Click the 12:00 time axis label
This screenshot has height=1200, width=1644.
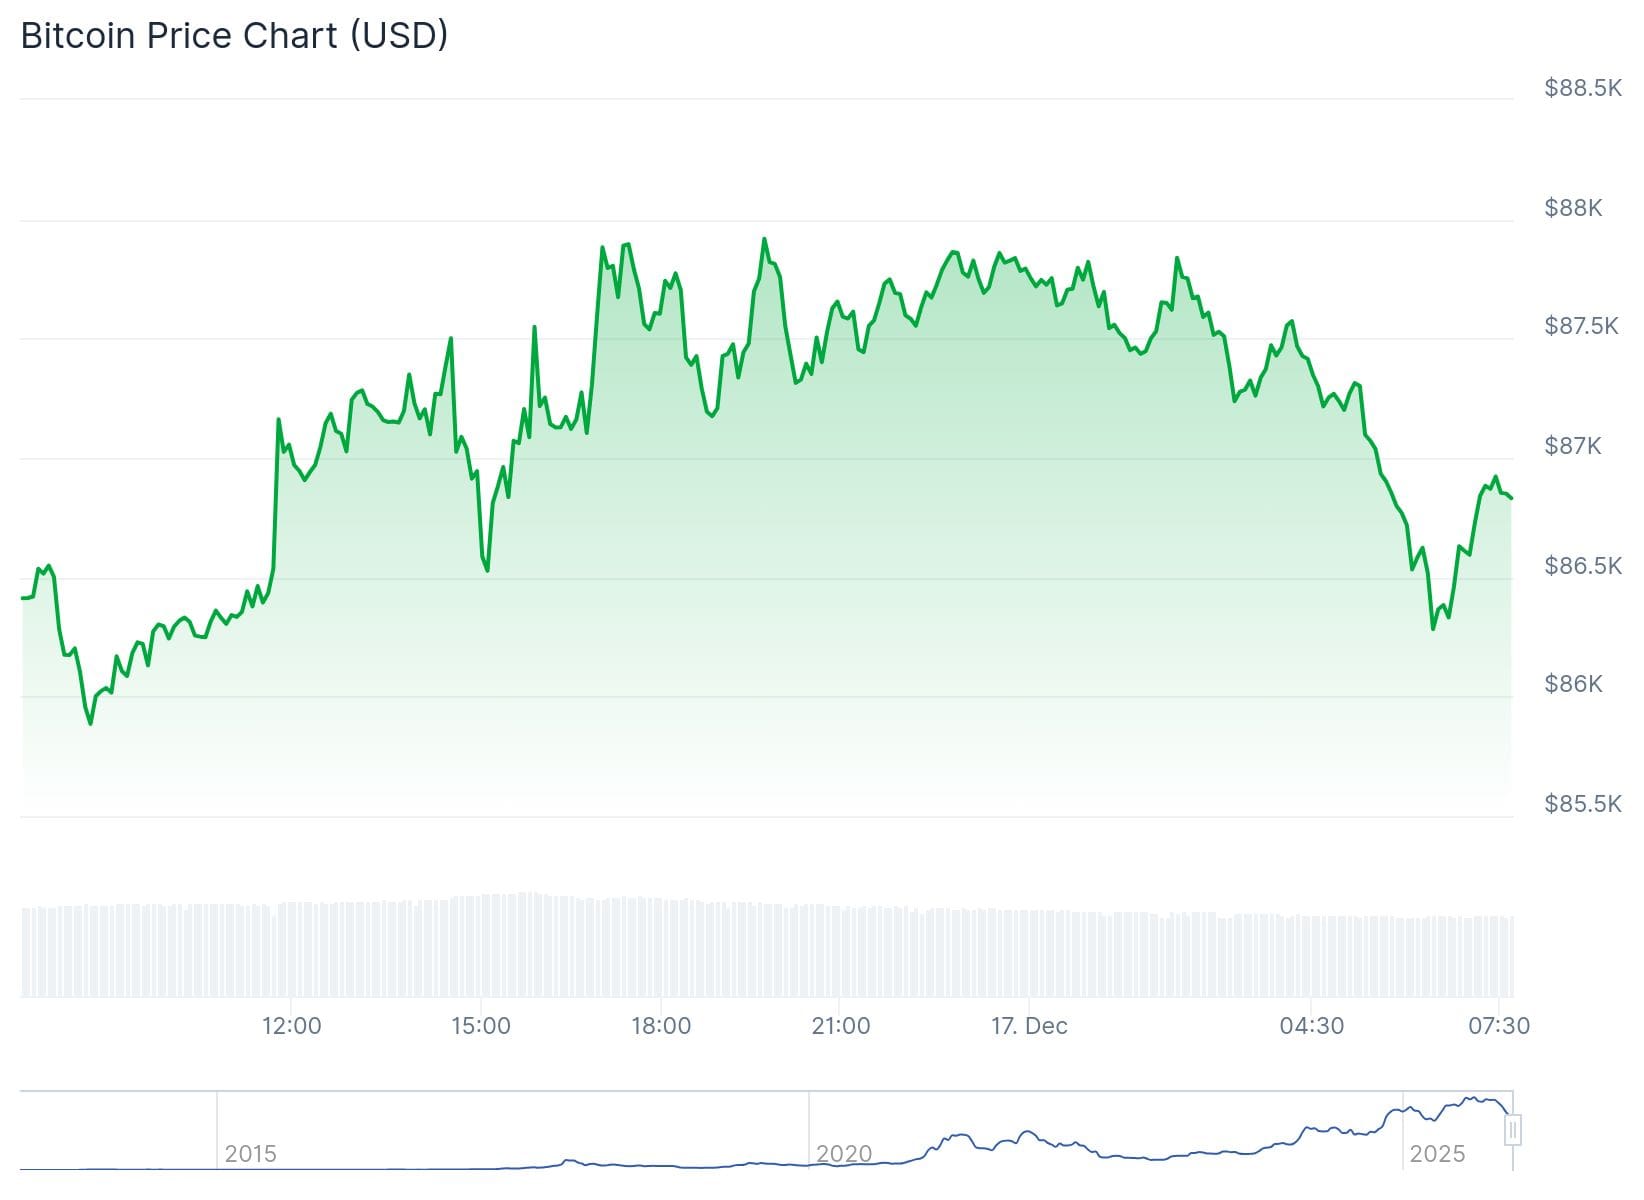pos(291,1026)
